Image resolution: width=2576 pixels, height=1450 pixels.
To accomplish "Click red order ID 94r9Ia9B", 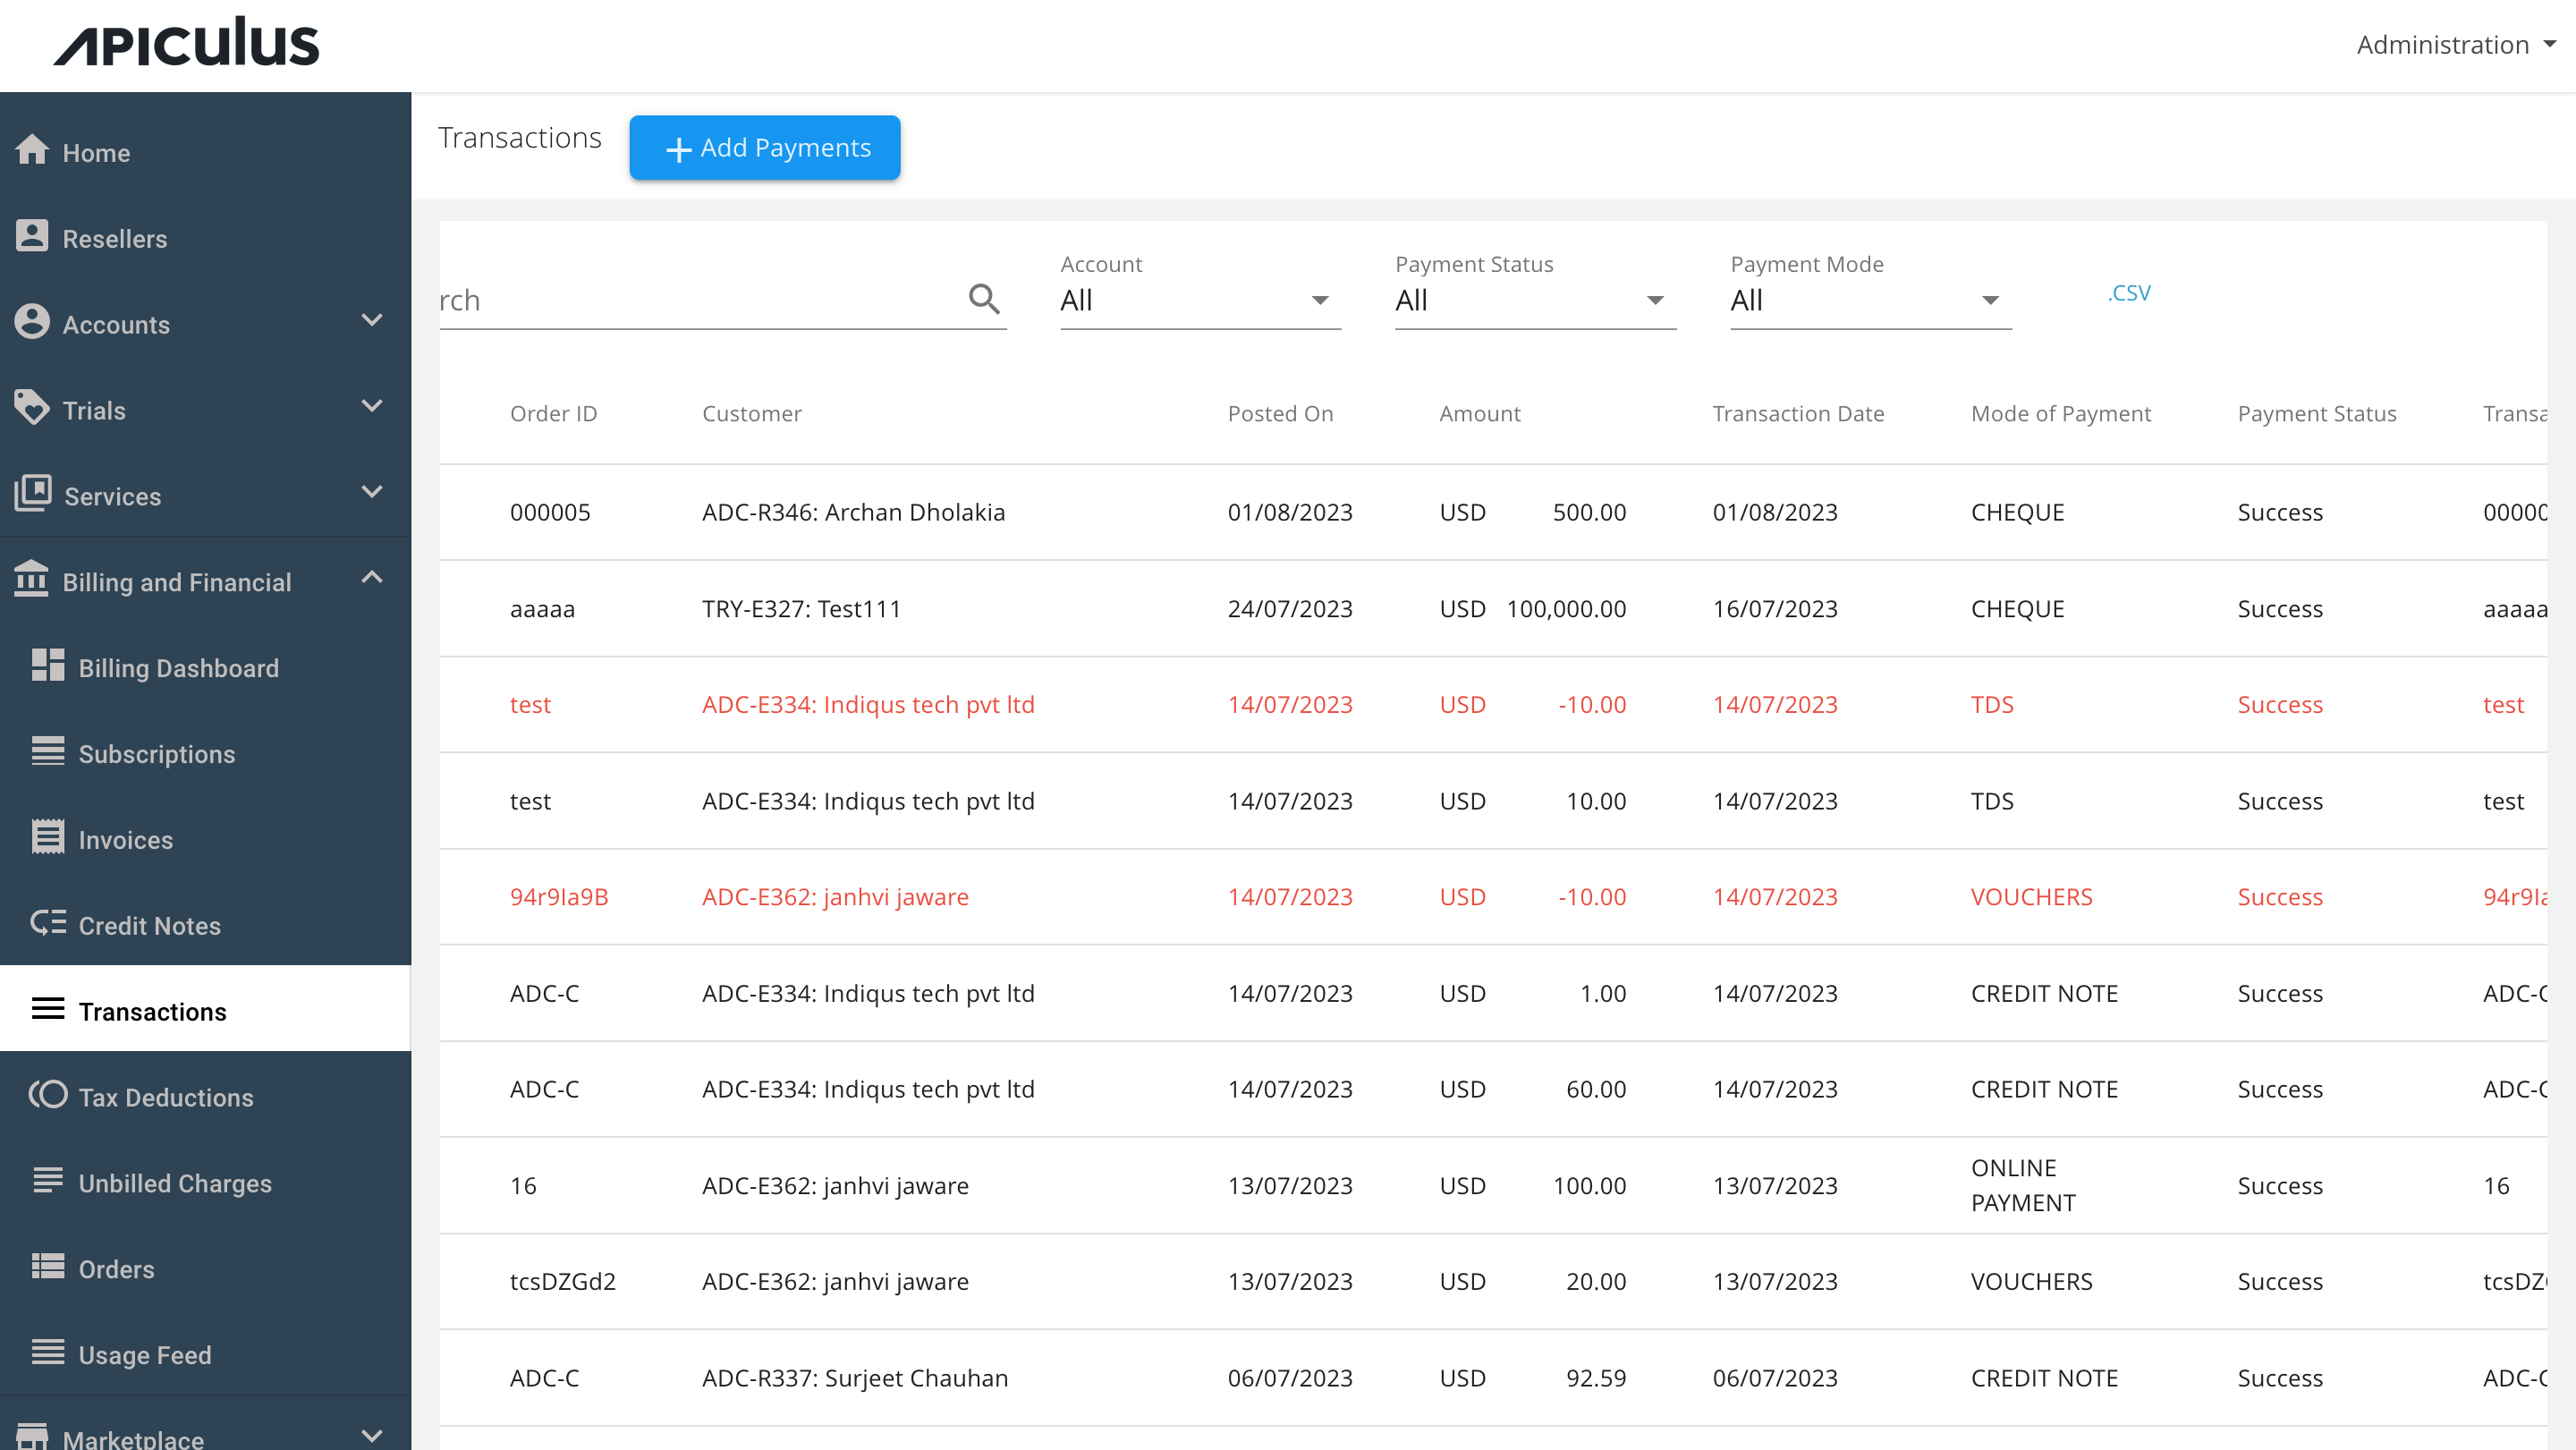I will point(559,897).
